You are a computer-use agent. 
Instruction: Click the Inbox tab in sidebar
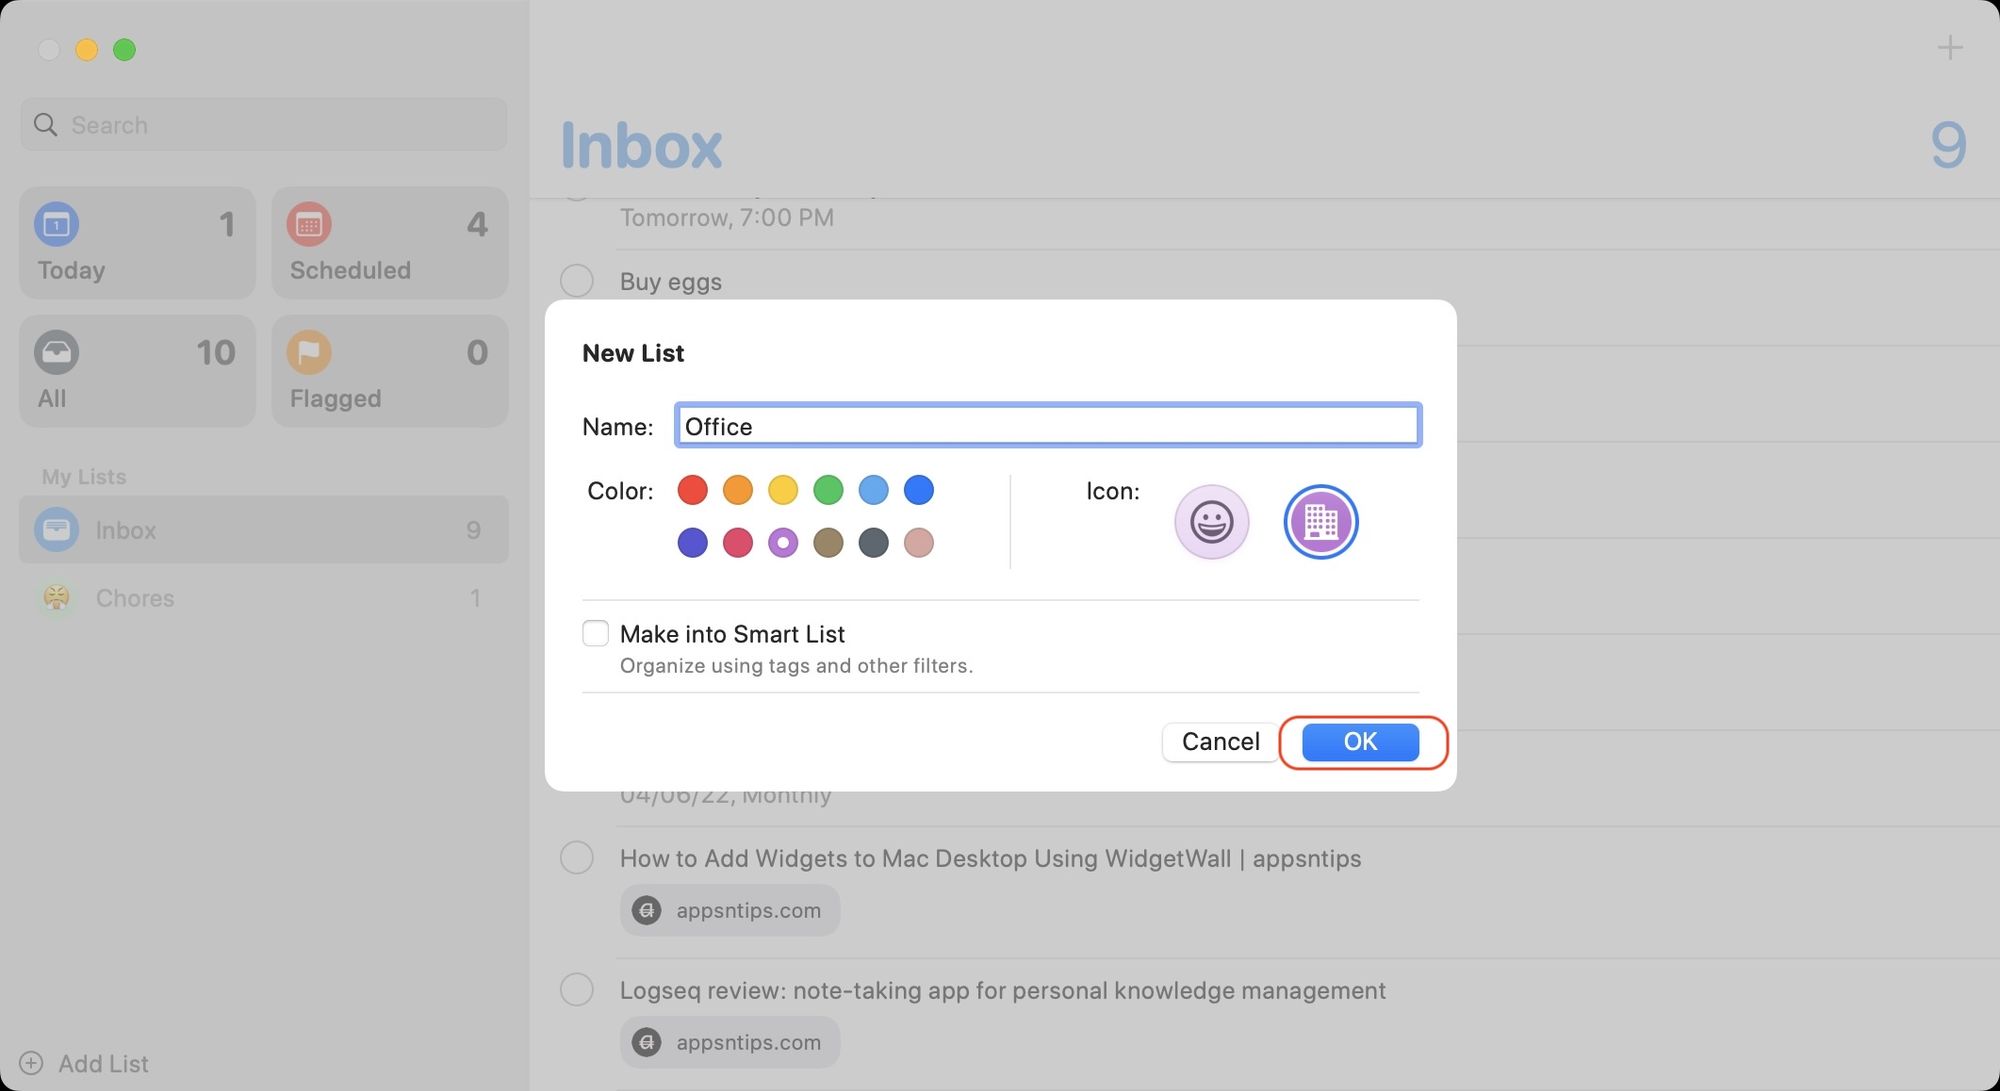tap(263, 529)
